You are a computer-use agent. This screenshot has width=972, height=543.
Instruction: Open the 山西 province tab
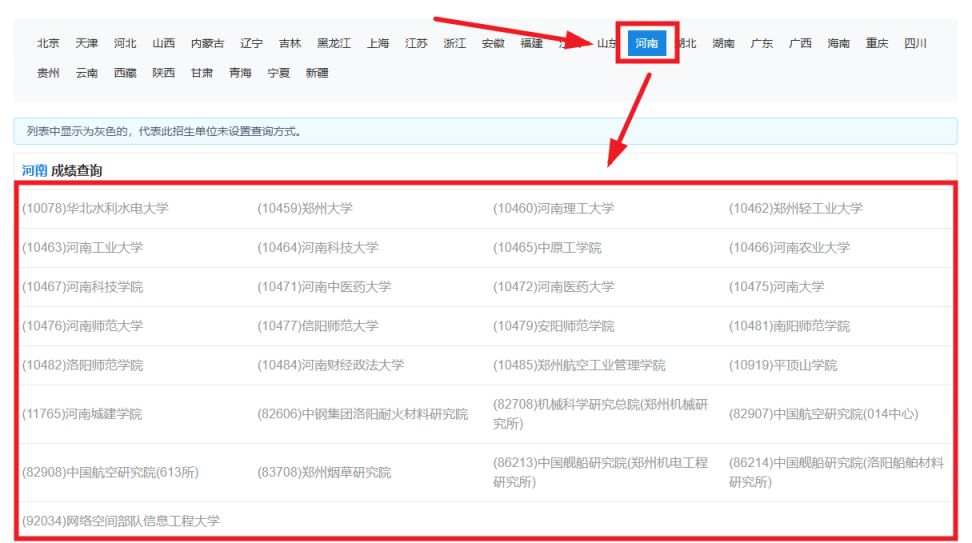pos(164,43)
